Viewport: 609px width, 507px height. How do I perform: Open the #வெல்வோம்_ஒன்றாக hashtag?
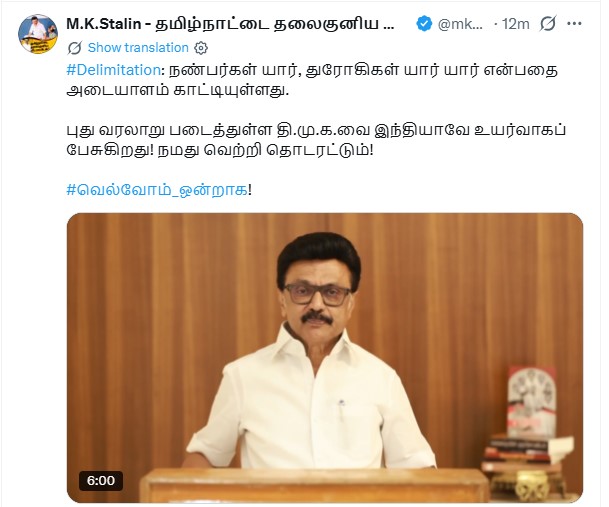pos(157,190)
